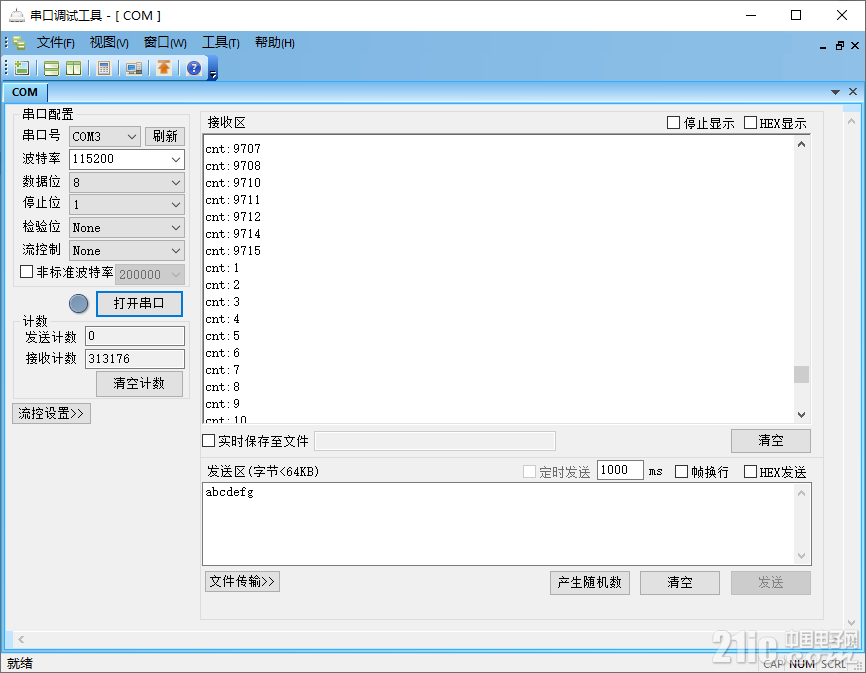866x673 pixels.
Task: Enable 实时保存至文件 checkbox
Action: tap(208, 441)
